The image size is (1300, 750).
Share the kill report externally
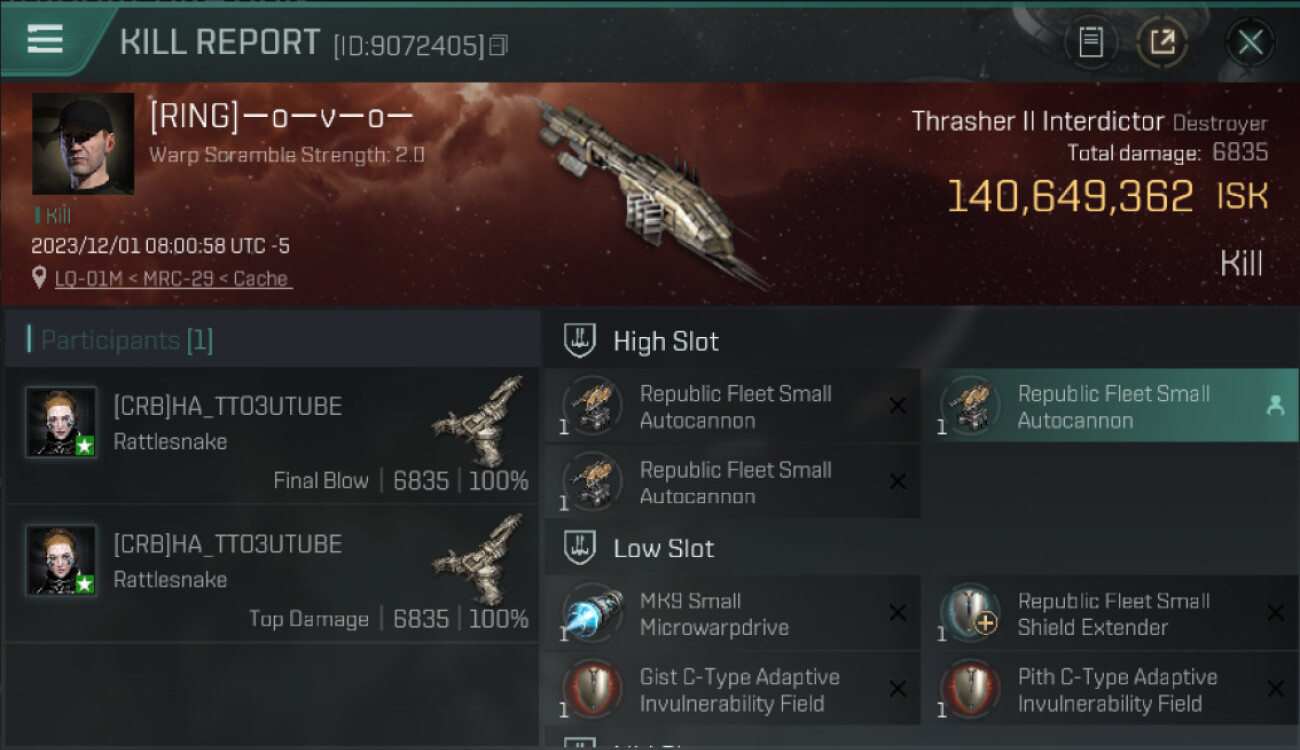(x=1162, y=42)
